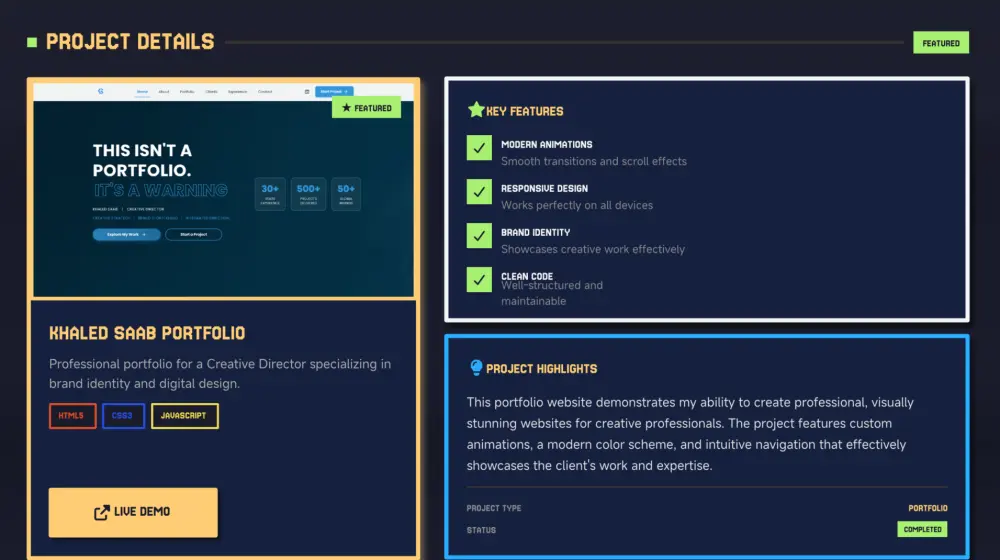The image size is (1000, 560).
Task: Click the Modern Animations label
Action: (547, 145)
